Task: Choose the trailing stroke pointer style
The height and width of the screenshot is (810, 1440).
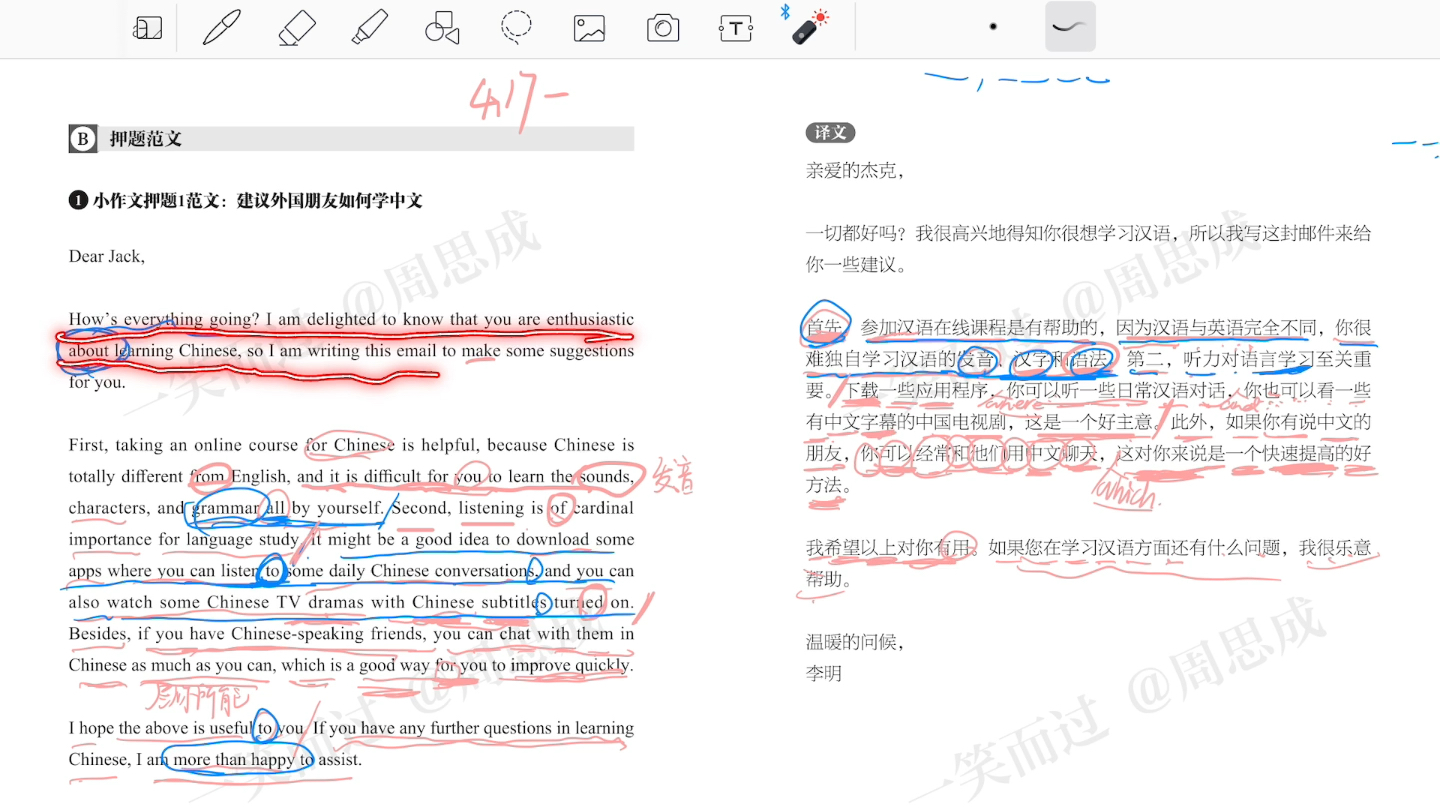Action: pyautogui.click(x=1070, y=27)
